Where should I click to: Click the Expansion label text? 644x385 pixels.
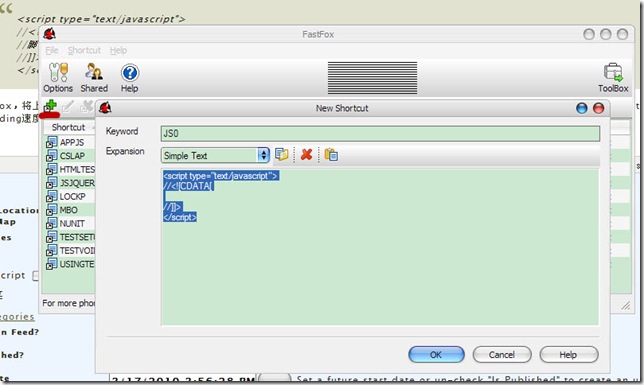[125, 151]
